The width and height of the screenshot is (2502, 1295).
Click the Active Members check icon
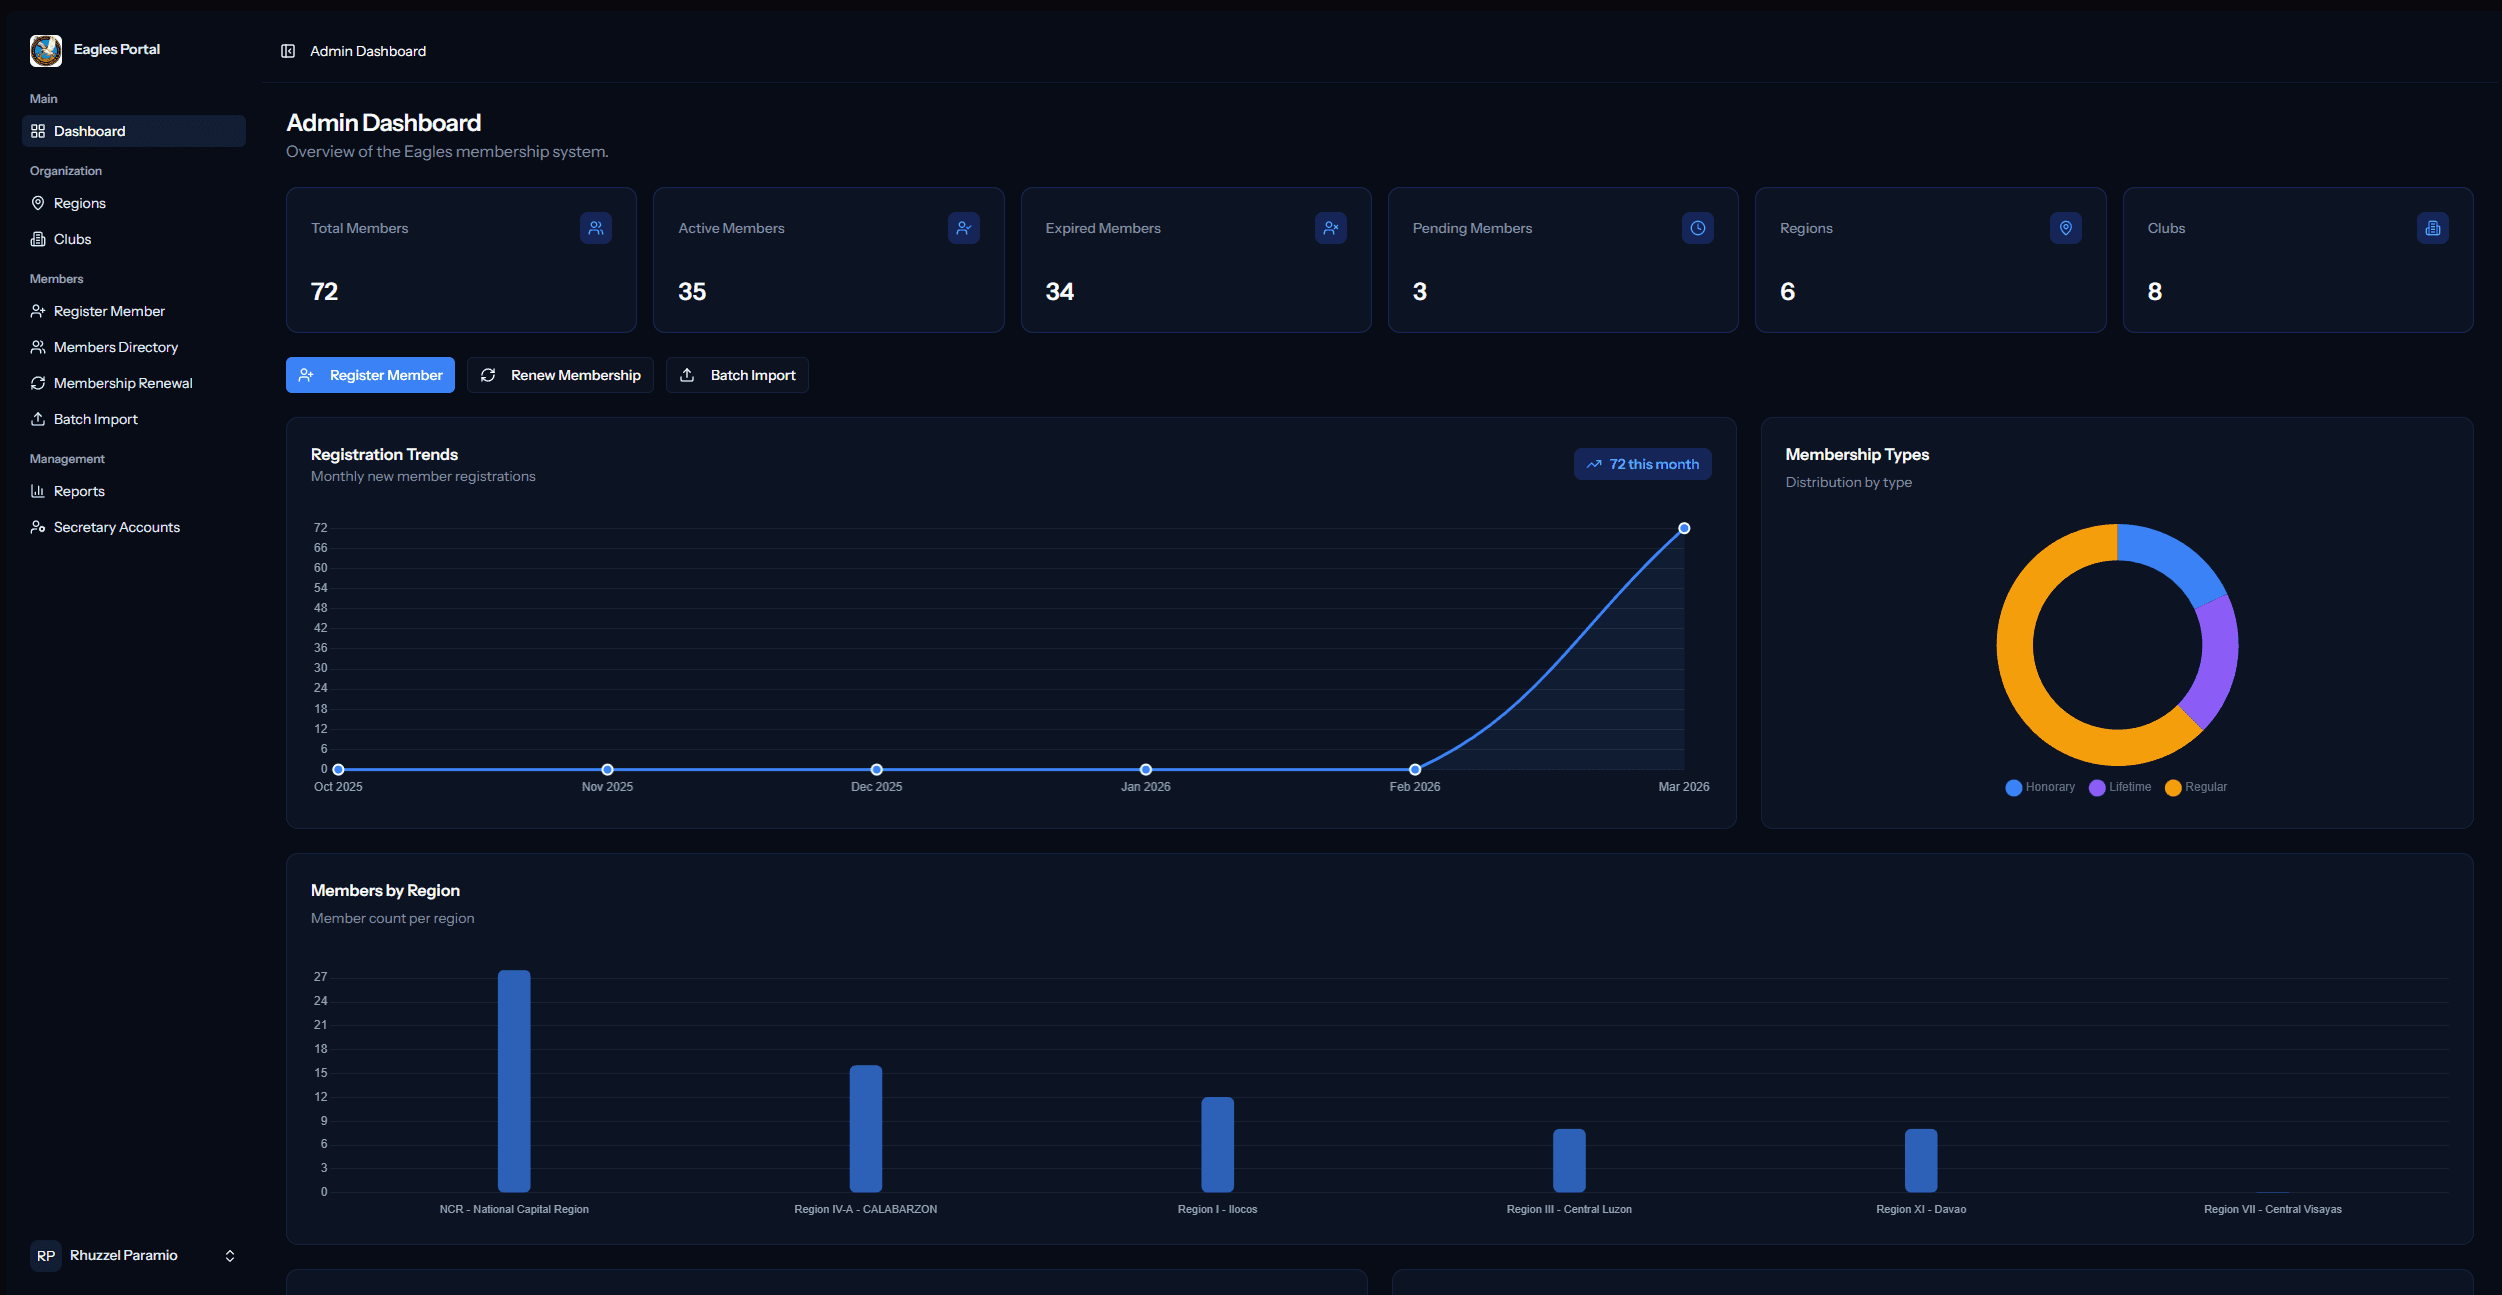coord(963,228)
